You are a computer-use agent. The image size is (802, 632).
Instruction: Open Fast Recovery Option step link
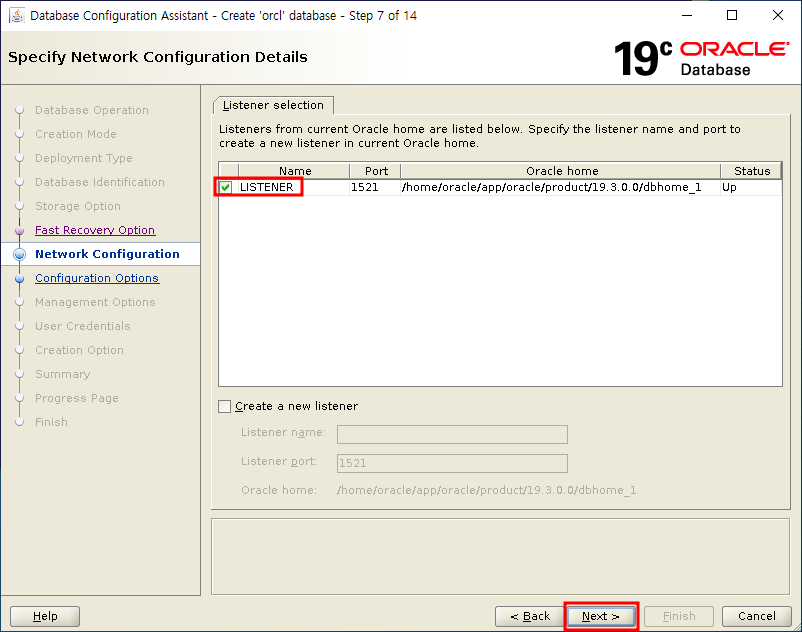95,230
